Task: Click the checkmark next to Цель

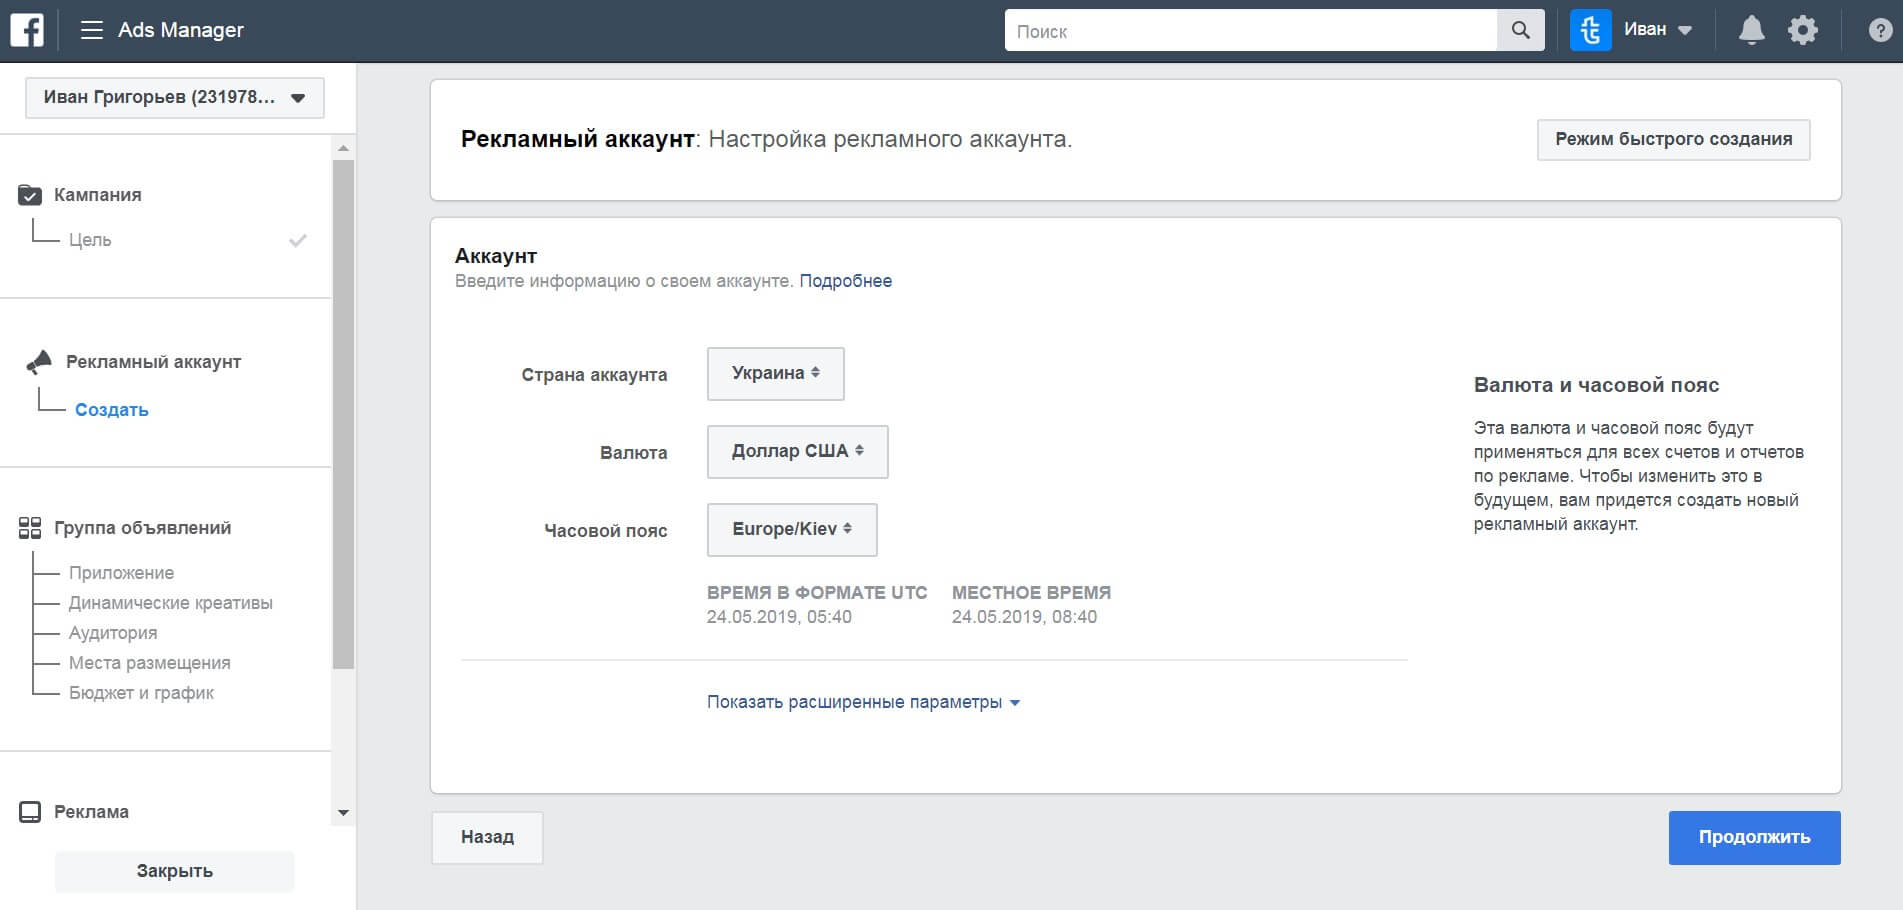Action: pos(297,240)
